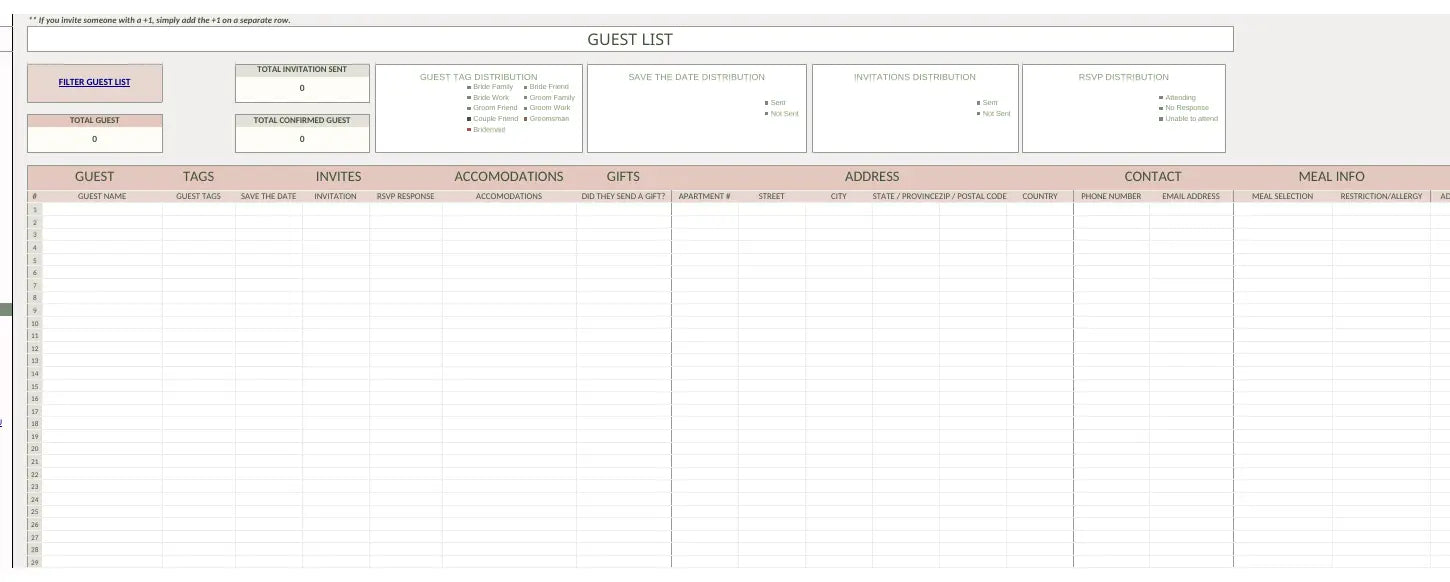Select the MEAL SELECTION column header
This screenshot has width=1450, height=582.
pyautogui.click(x=1283, y=197)
